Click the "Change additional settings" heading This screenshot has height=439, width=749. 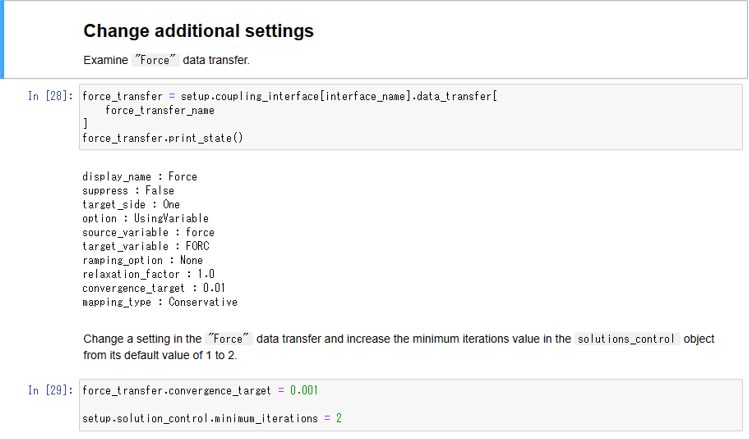point(198,31)
